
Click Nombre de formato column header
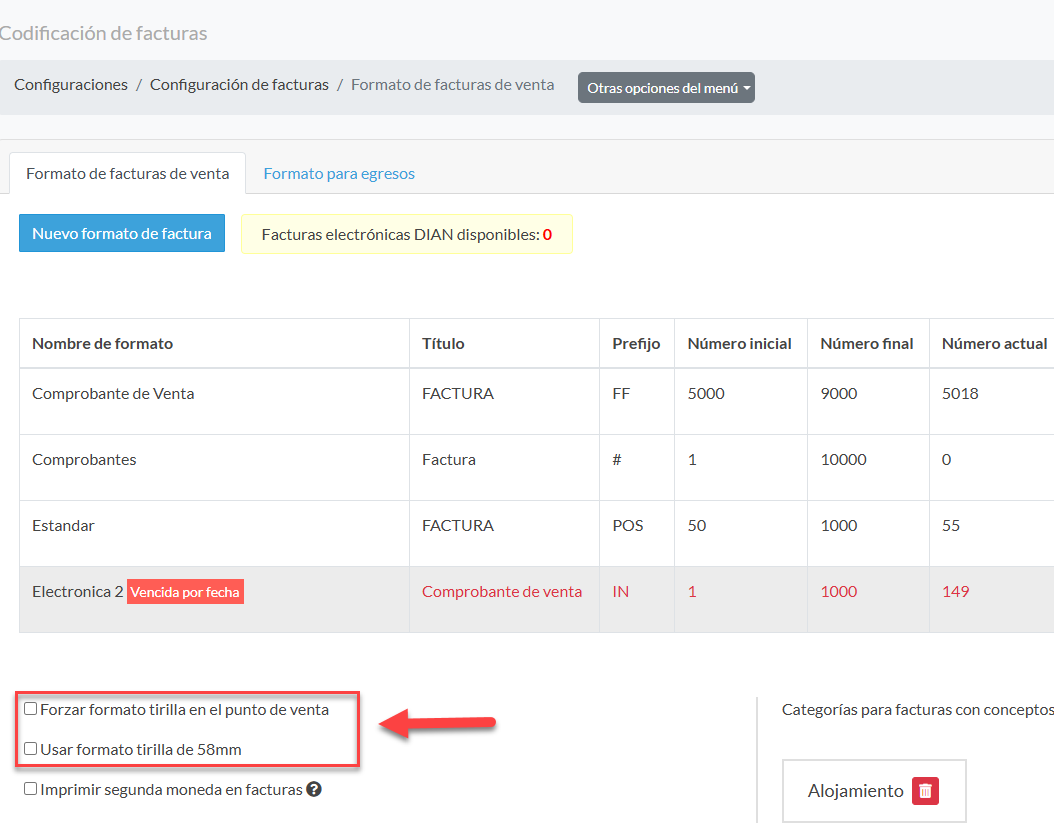click(x=102, y=344)
